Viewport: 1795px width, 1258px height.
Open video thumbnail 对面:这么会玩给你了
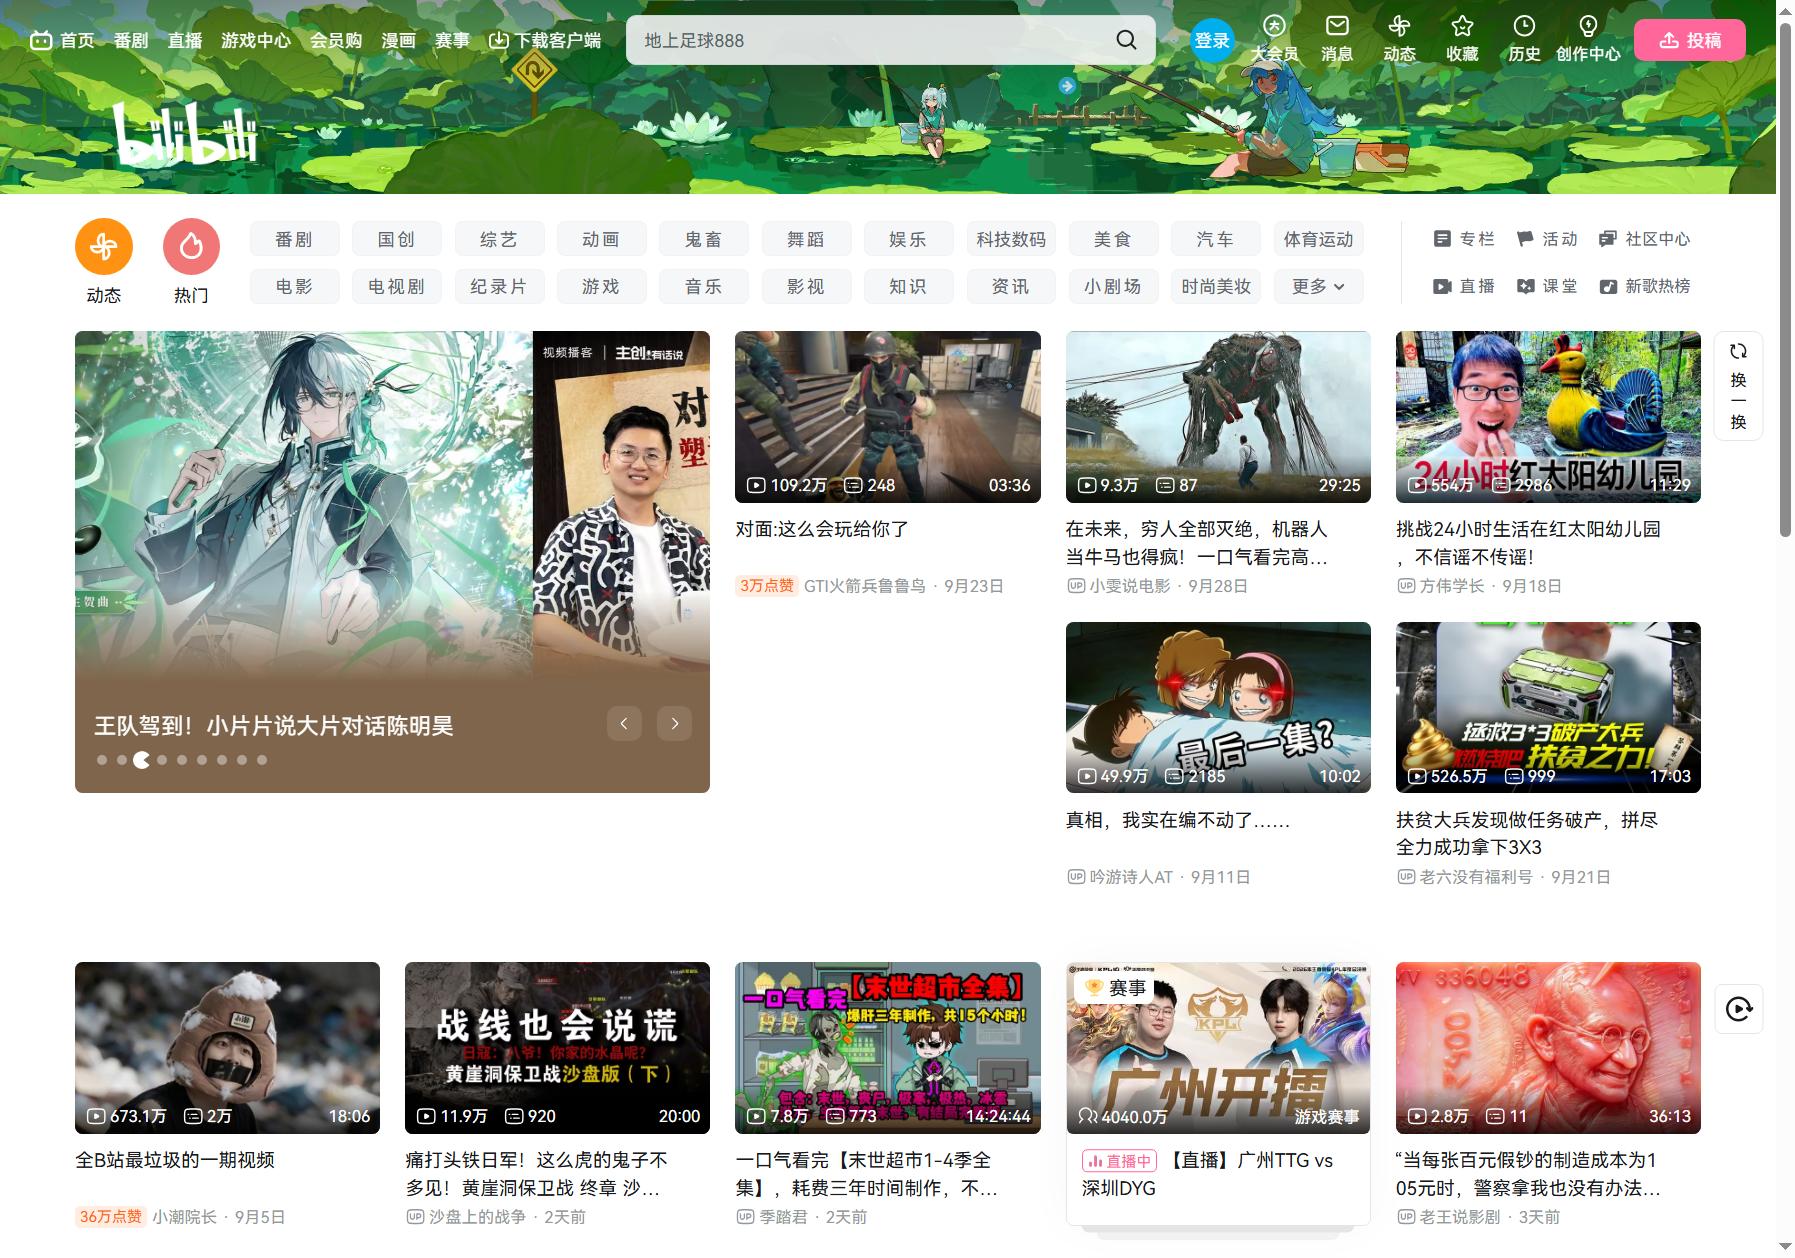(x=887, y=417)
